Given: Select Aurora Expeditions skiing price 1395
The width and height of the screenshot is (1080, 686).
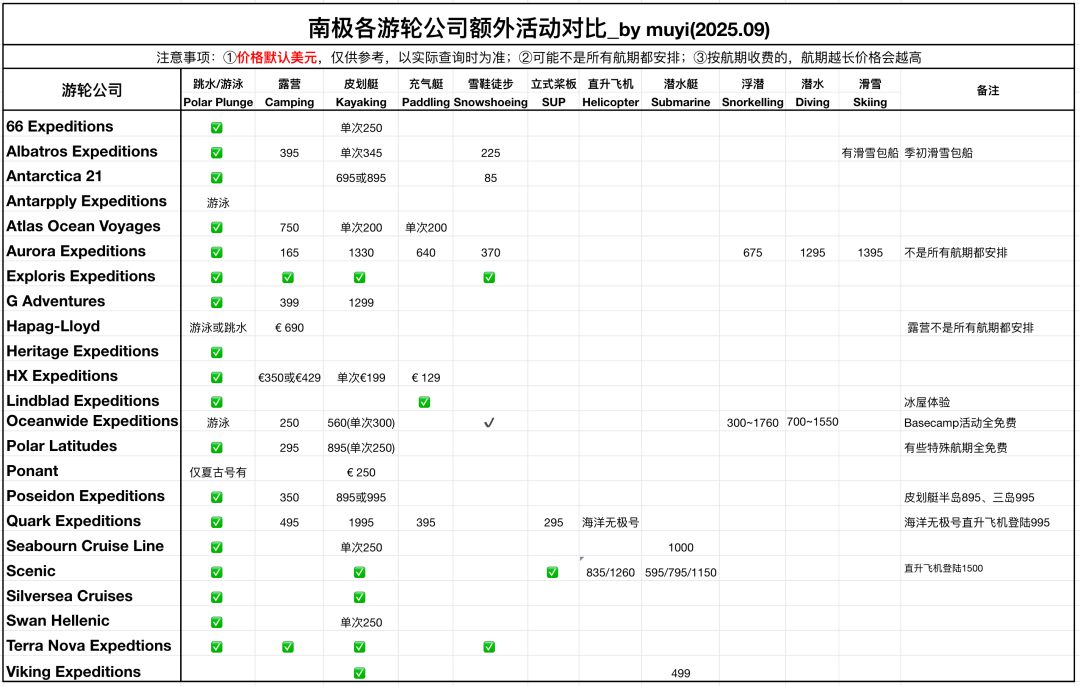Looking at the screenshot, I should [x=870, y=253].
